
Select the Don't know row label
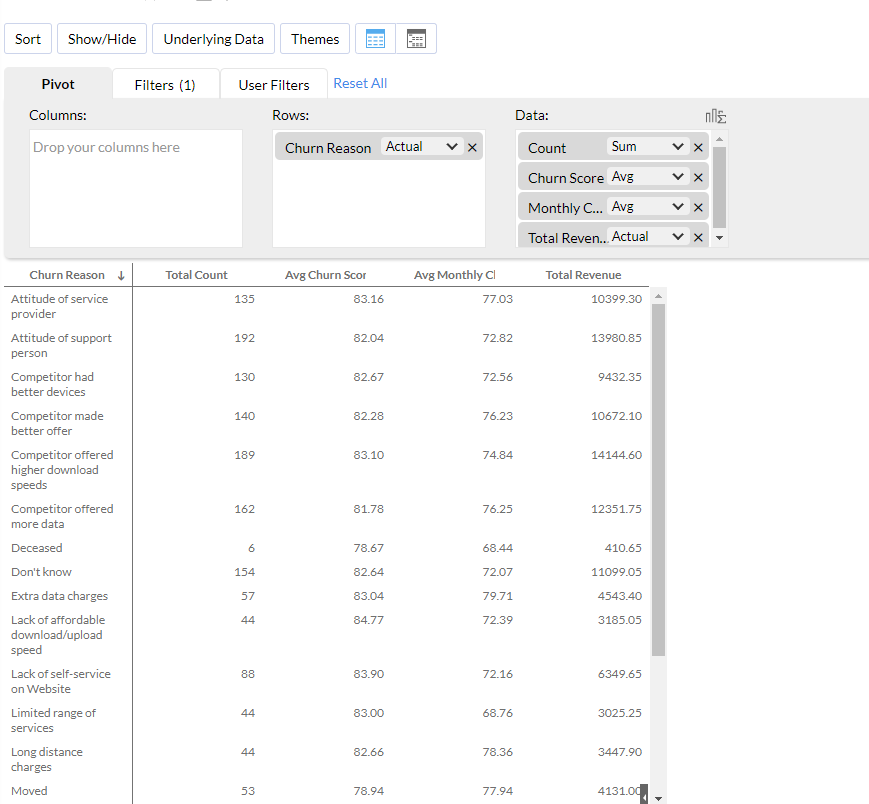click(41, 572)
